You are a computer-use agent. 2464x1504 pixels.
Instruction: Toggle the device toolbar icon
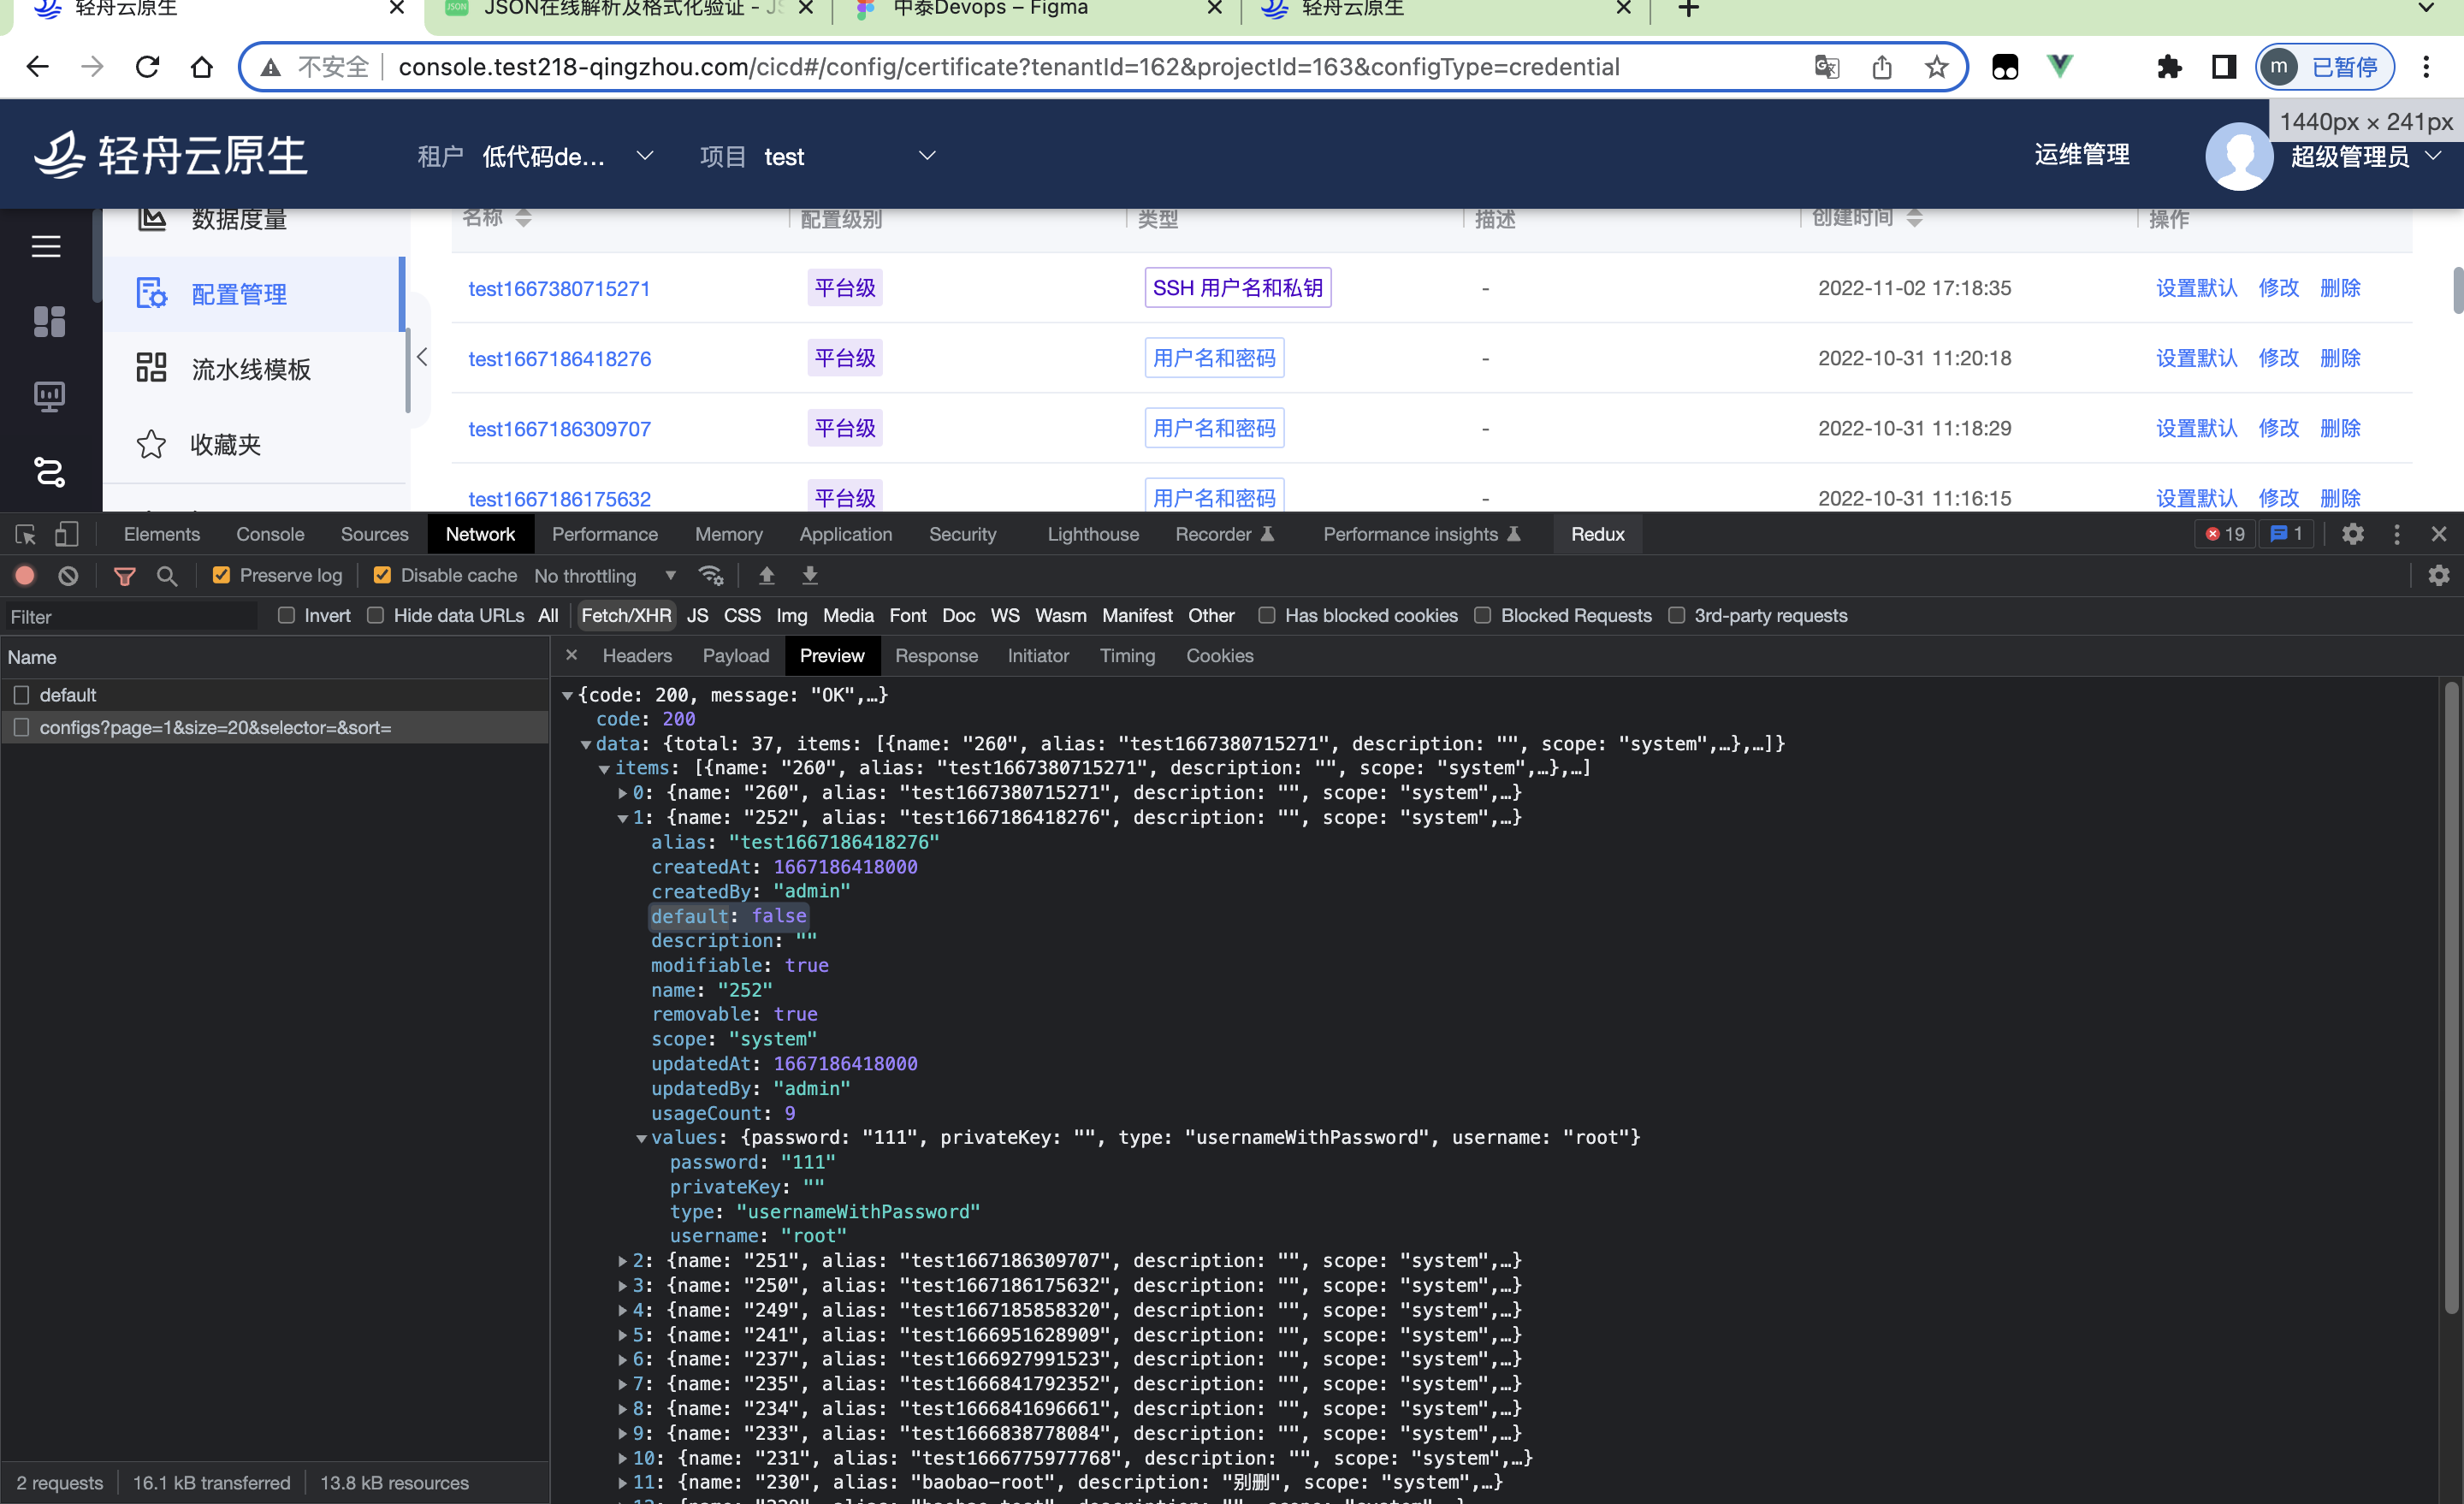66,535
